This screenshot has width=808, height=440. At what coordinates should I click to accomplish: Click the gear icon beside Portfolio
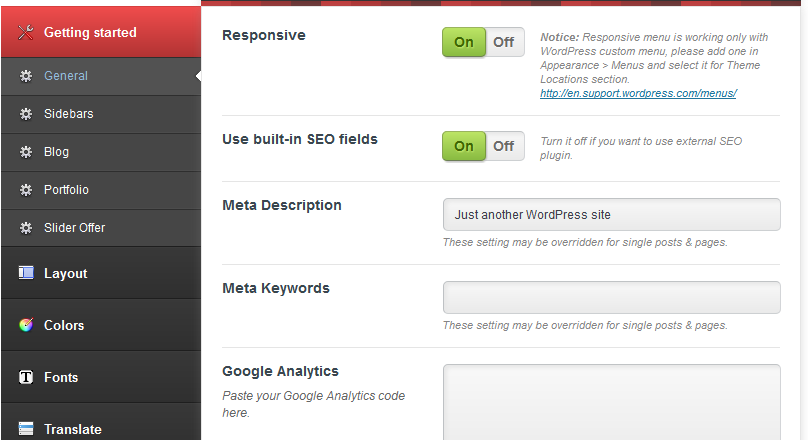(x=26, y=190)
